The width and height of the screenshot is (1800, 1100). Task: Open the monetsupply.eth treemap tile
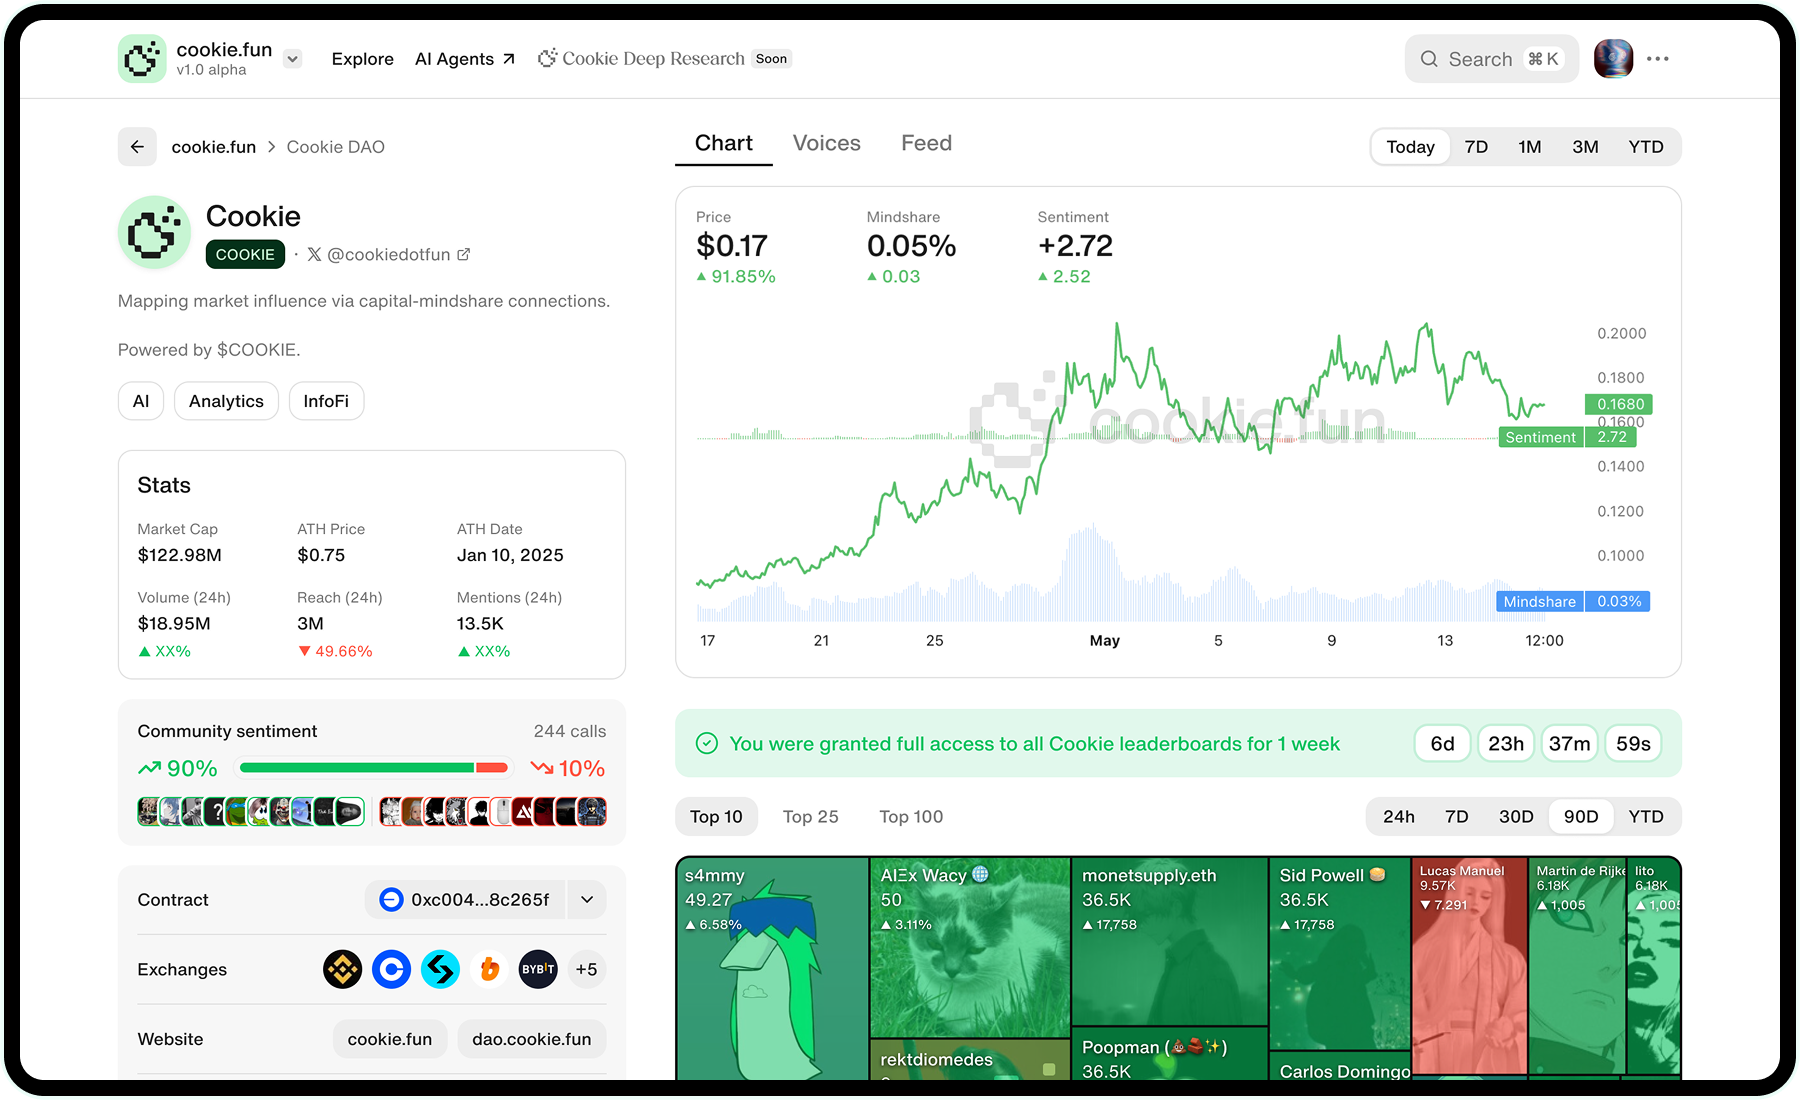tap(1169, 941)
